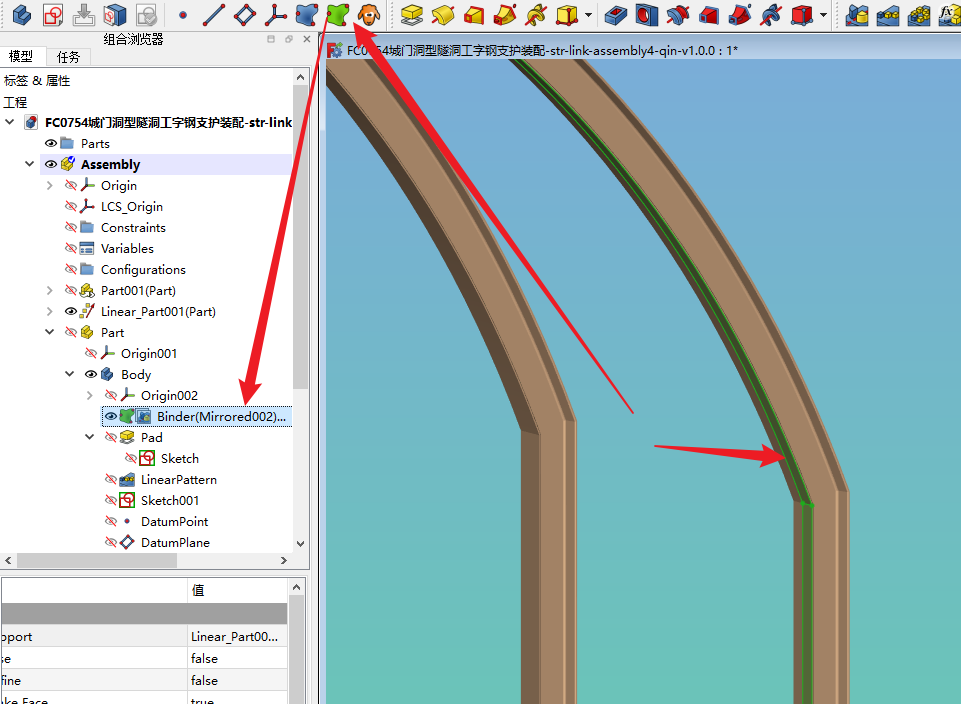Image resolution: width=961 pixels, height=704 pixels.
Task: Select the Pad tool in toolbar
Action: point(411,15)
